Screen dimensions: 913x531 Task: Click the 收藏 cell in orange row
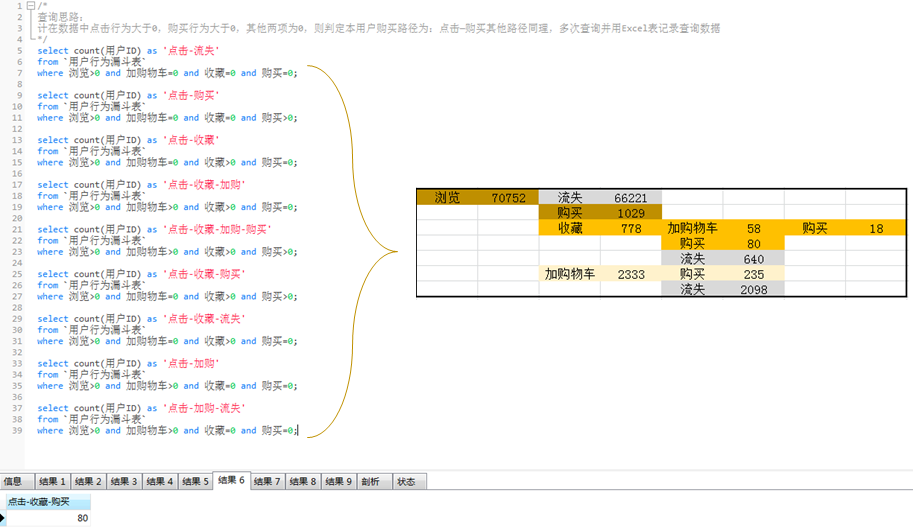pyautogui.click(x=570, y=229)
